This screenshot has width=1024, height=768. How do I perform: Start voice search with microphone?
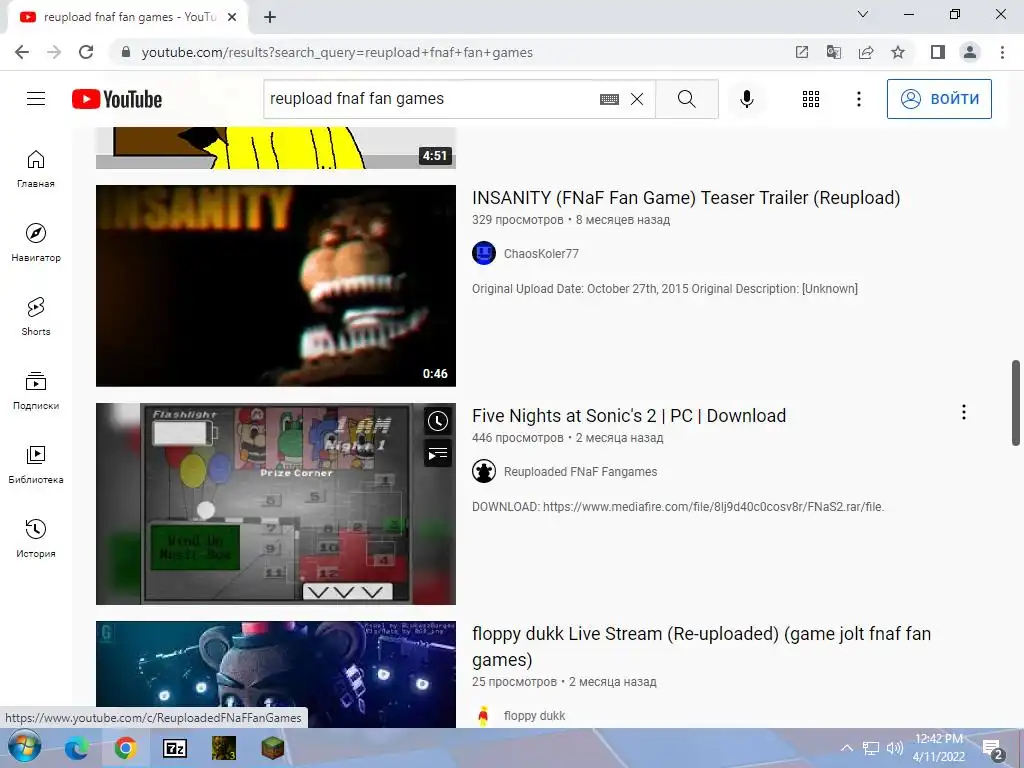(746, 99)
